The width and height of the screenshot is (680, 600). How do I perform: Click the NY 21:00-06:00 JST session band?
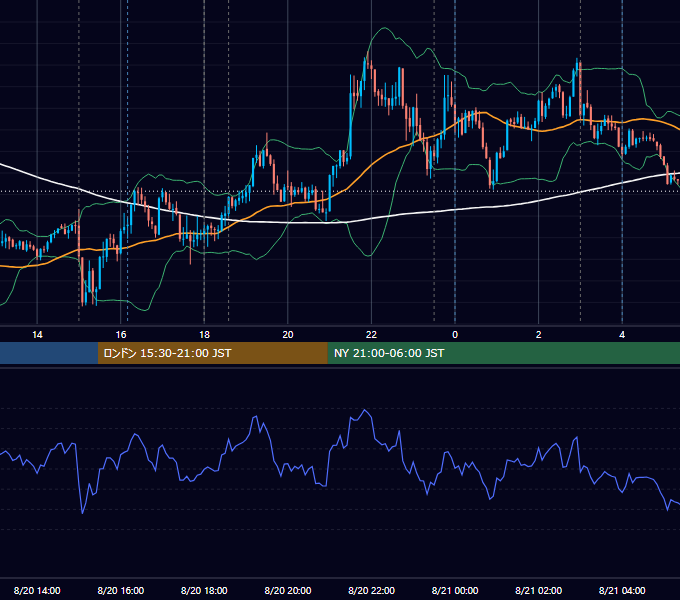[503, 353]
